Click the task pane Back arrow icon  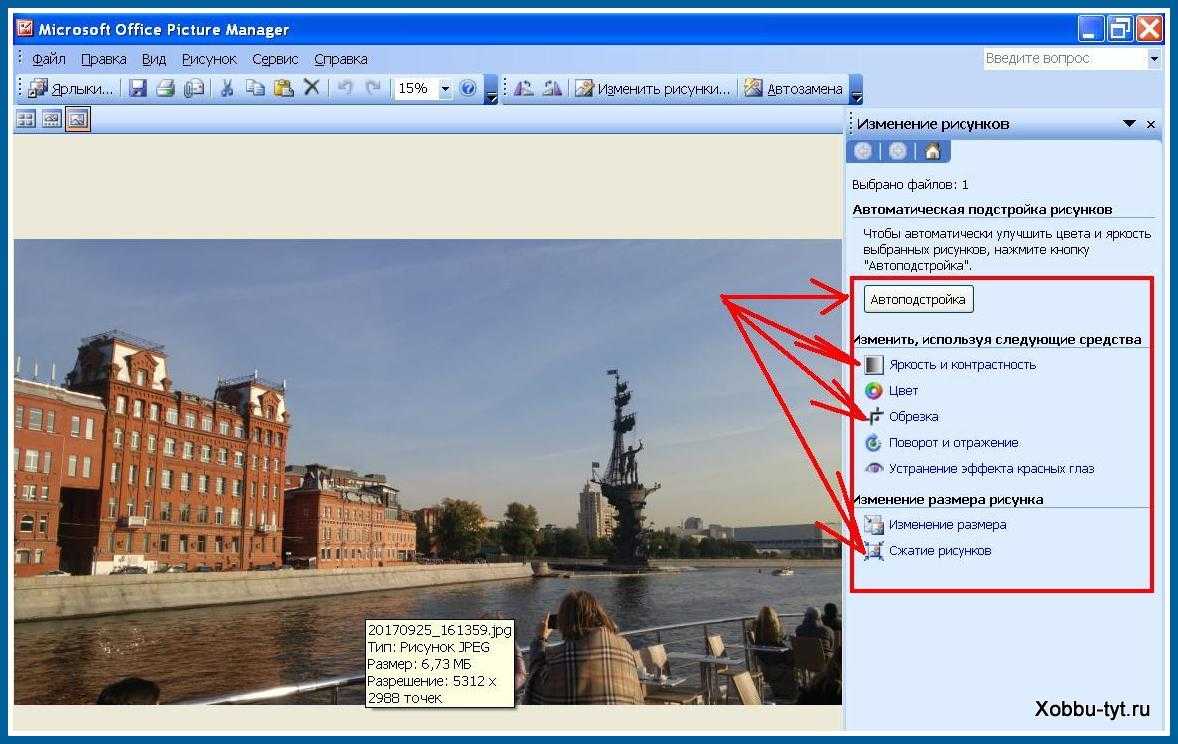coord(863,151)
